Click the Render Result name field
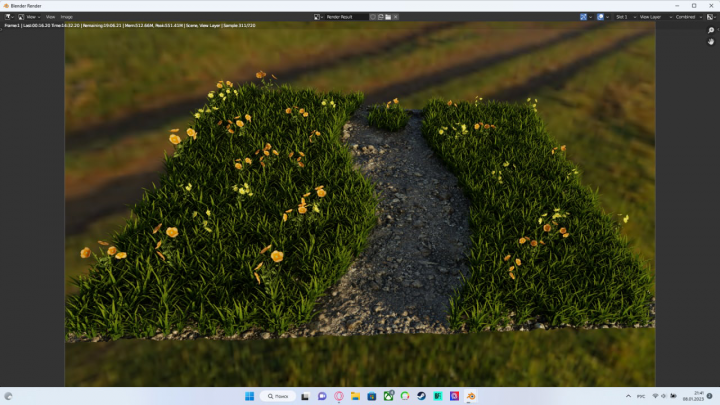Screen dimensions: 720x405 click(x=346, y=17)
